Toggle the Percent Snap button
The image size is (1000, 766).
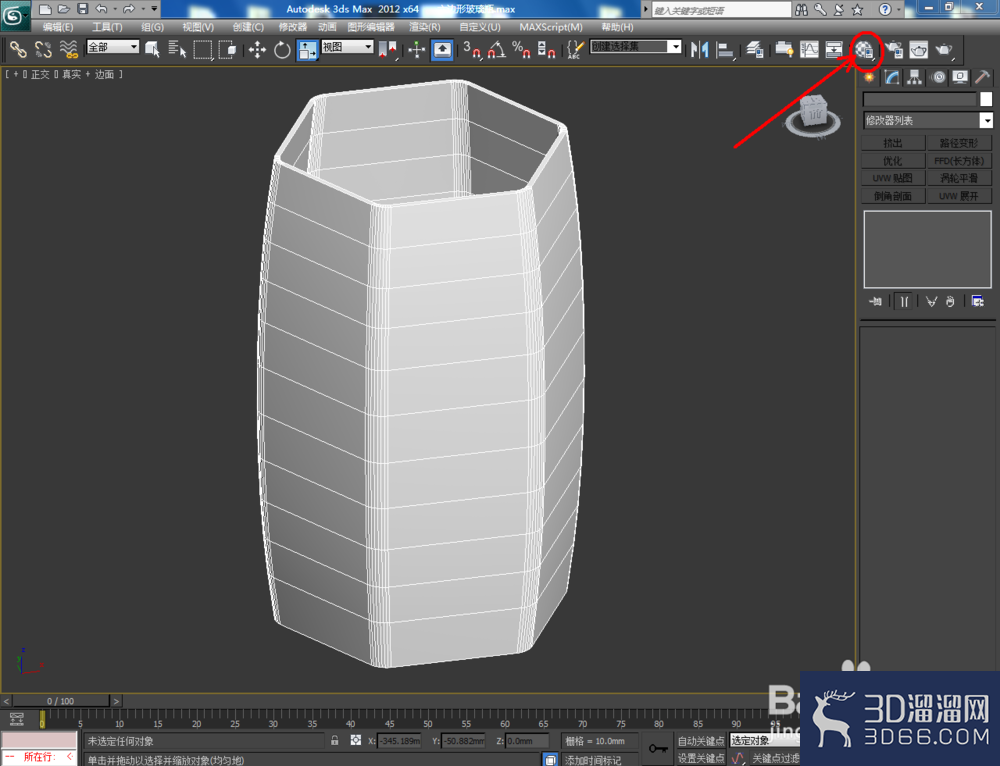pyautogui.click(x=522, y=49)
